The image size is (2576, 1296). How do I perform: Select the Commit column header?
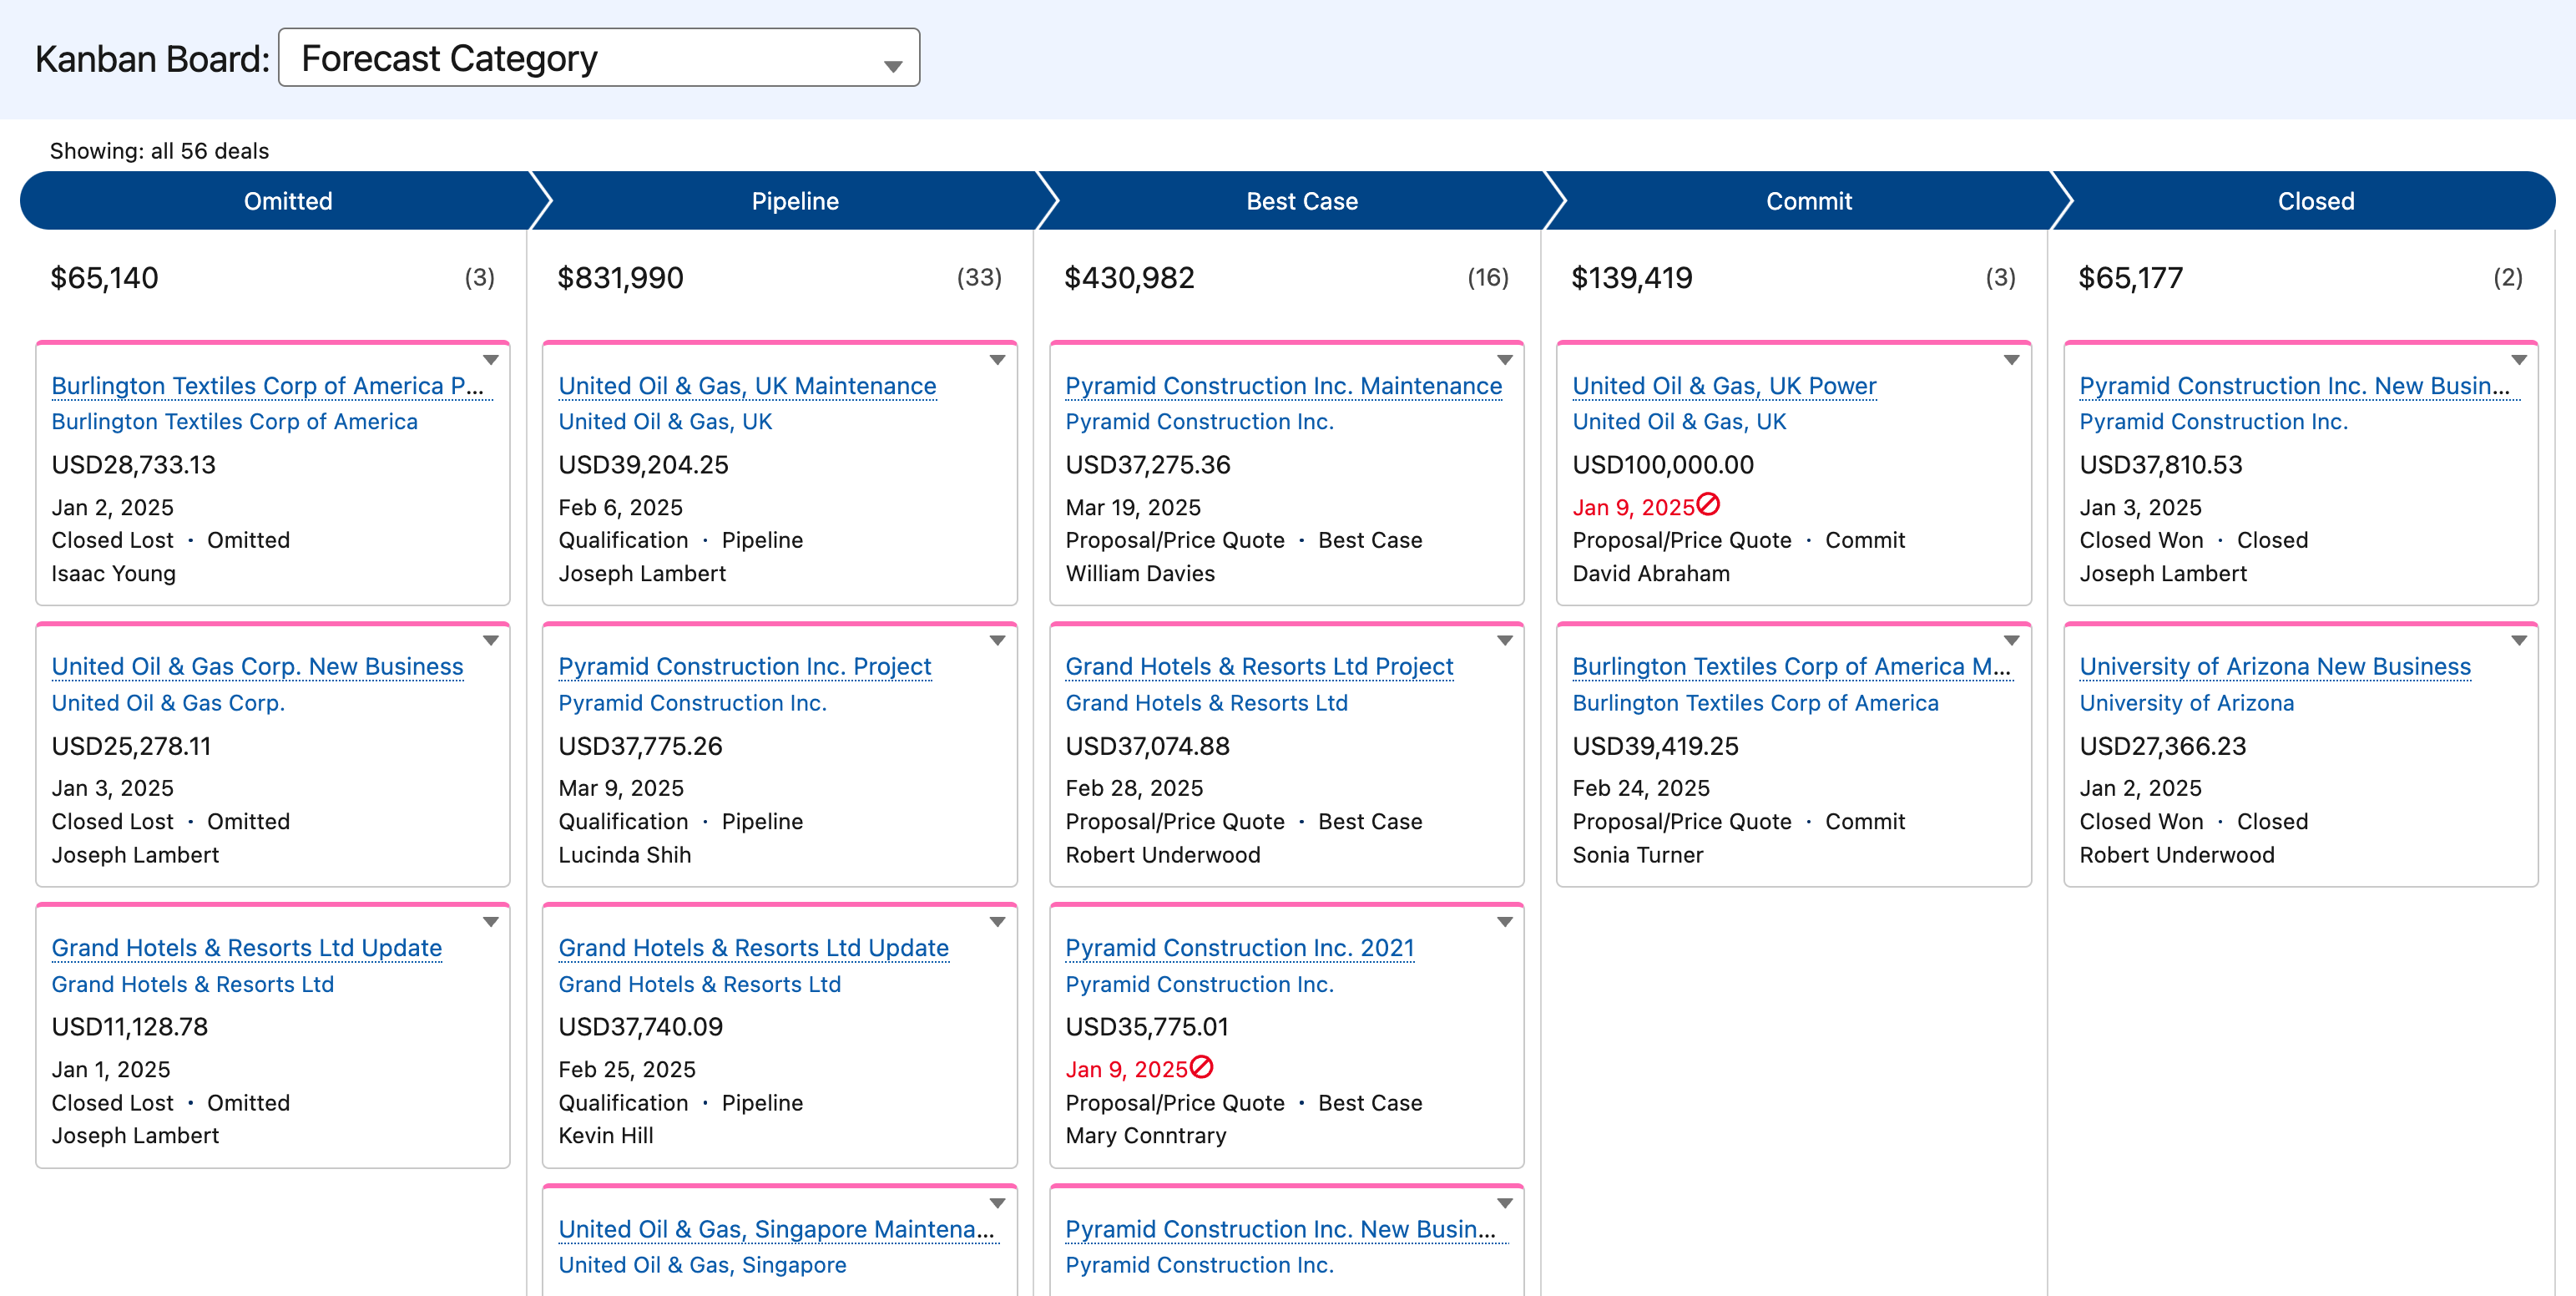click(1809, 200)
